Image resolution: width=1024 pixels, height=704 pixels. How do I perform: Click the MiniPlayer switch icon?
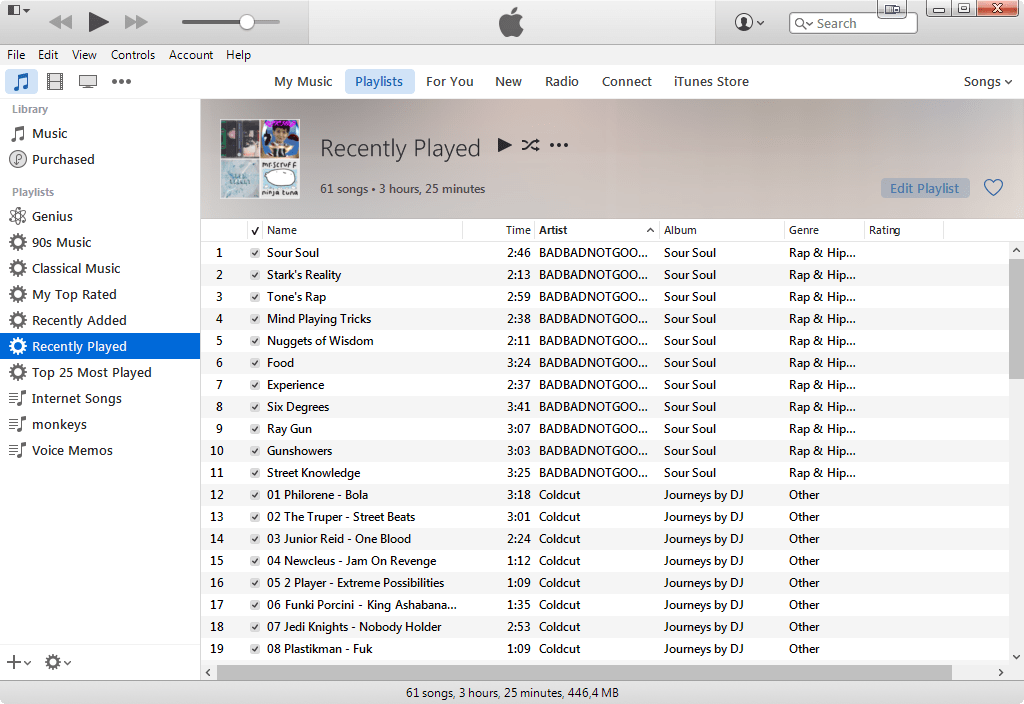[893, 9]
